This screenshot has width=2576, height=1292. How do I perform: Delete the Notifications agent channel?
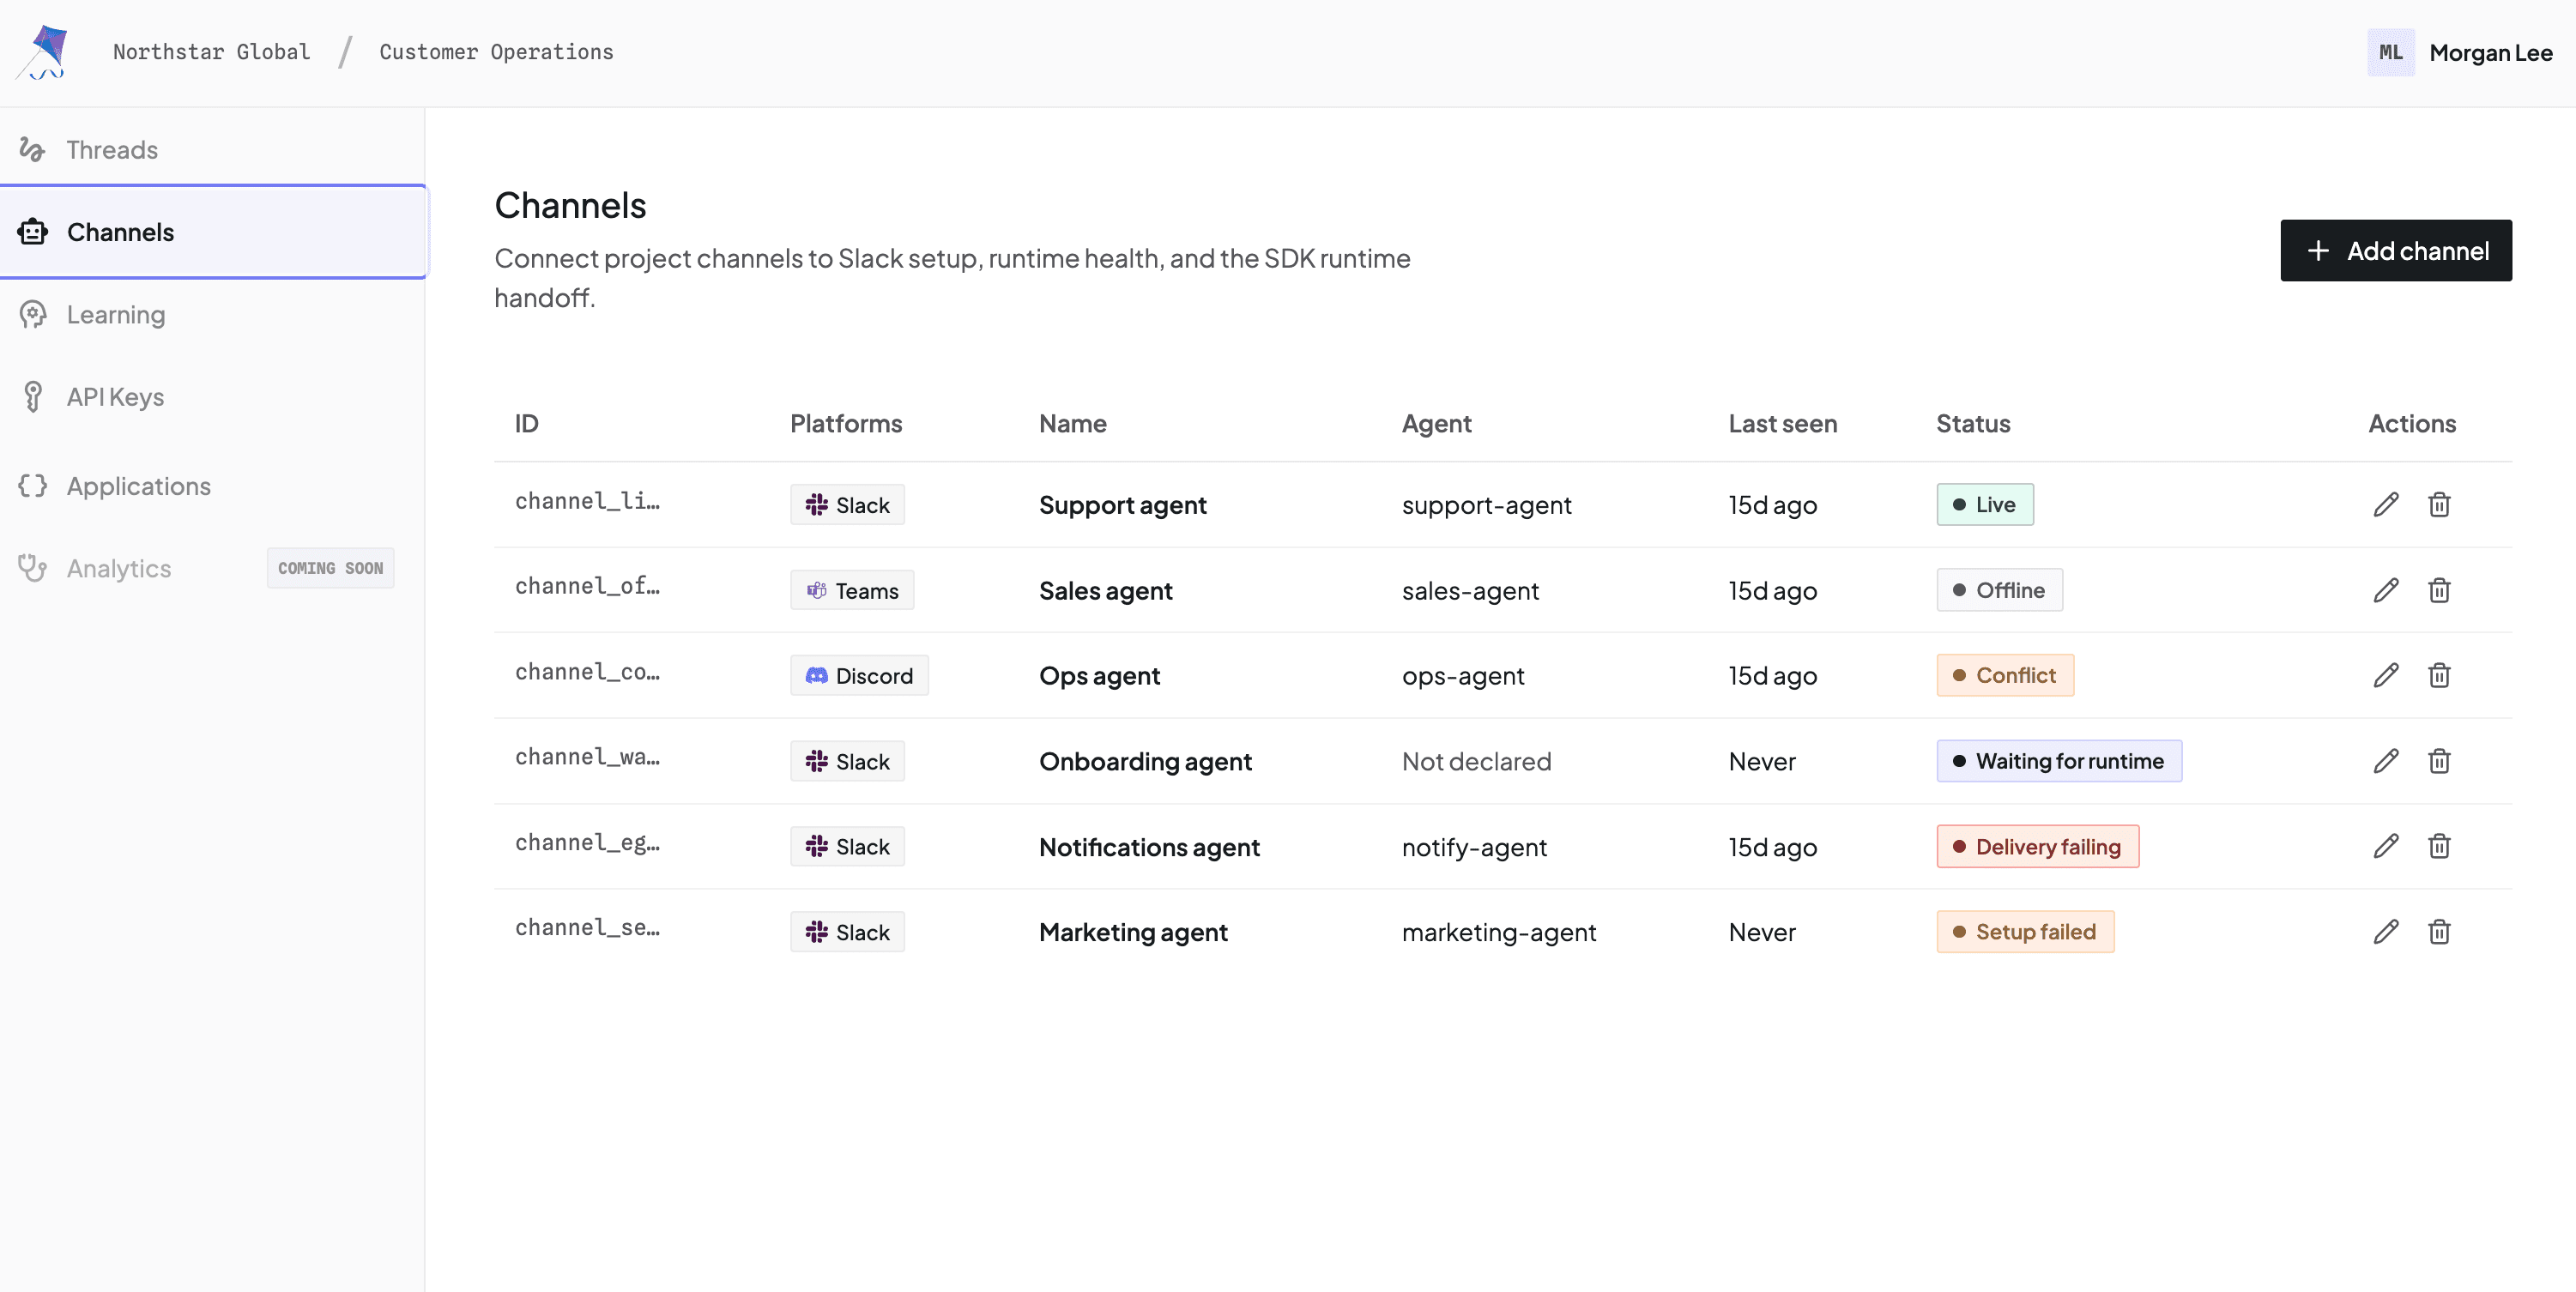click(x=2439, y=846)
